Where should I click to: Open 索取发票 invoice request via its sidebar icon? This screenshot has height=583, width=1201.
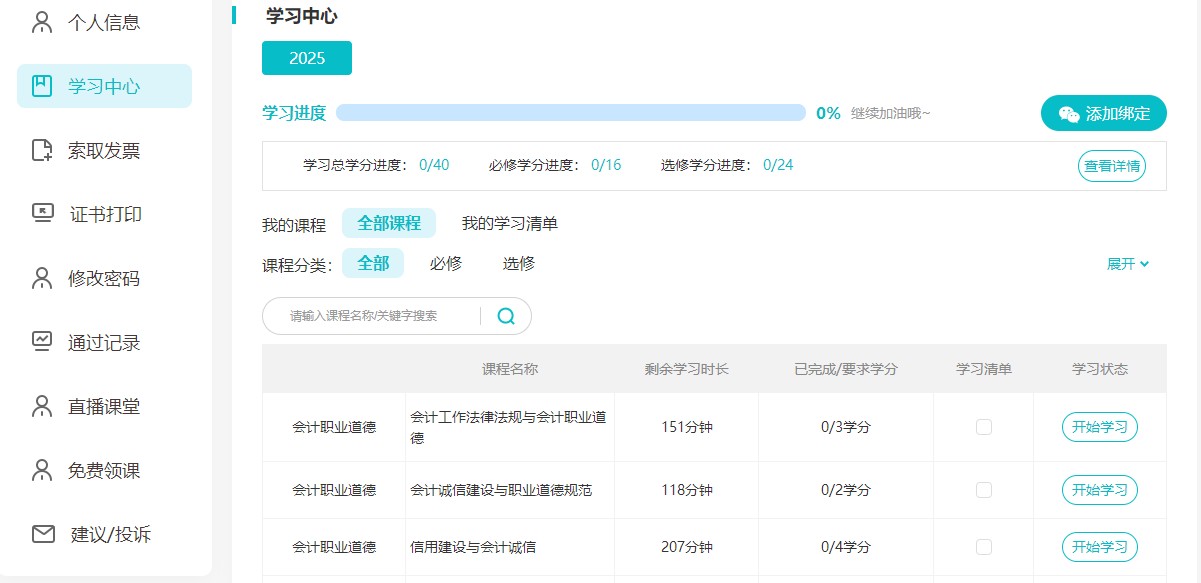pos(41,150)
